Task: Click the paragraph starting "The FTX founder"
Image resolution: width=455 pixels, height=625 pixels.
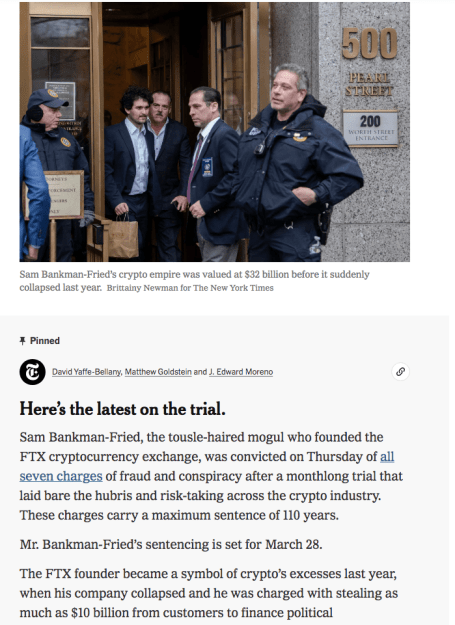Action: (209, 593)
